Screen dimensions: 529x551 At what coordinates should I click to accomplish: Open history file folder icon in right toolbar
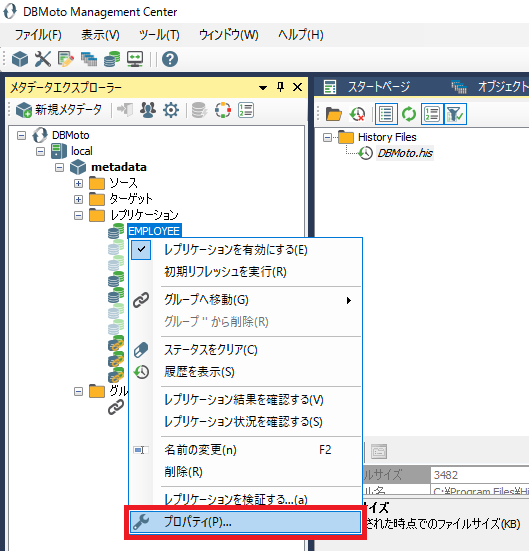coord(334,114)
